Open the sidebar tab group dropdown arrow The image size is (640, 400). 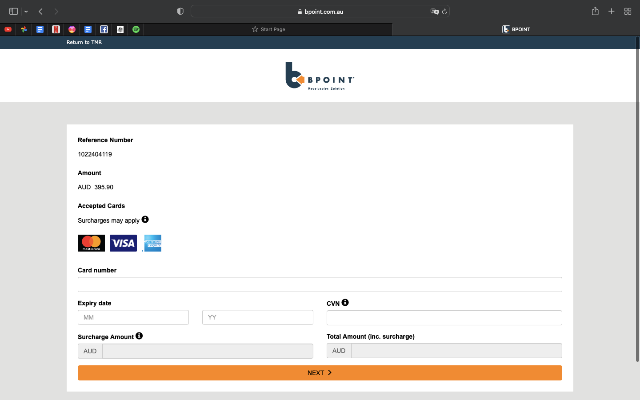(x=26, y=12)
